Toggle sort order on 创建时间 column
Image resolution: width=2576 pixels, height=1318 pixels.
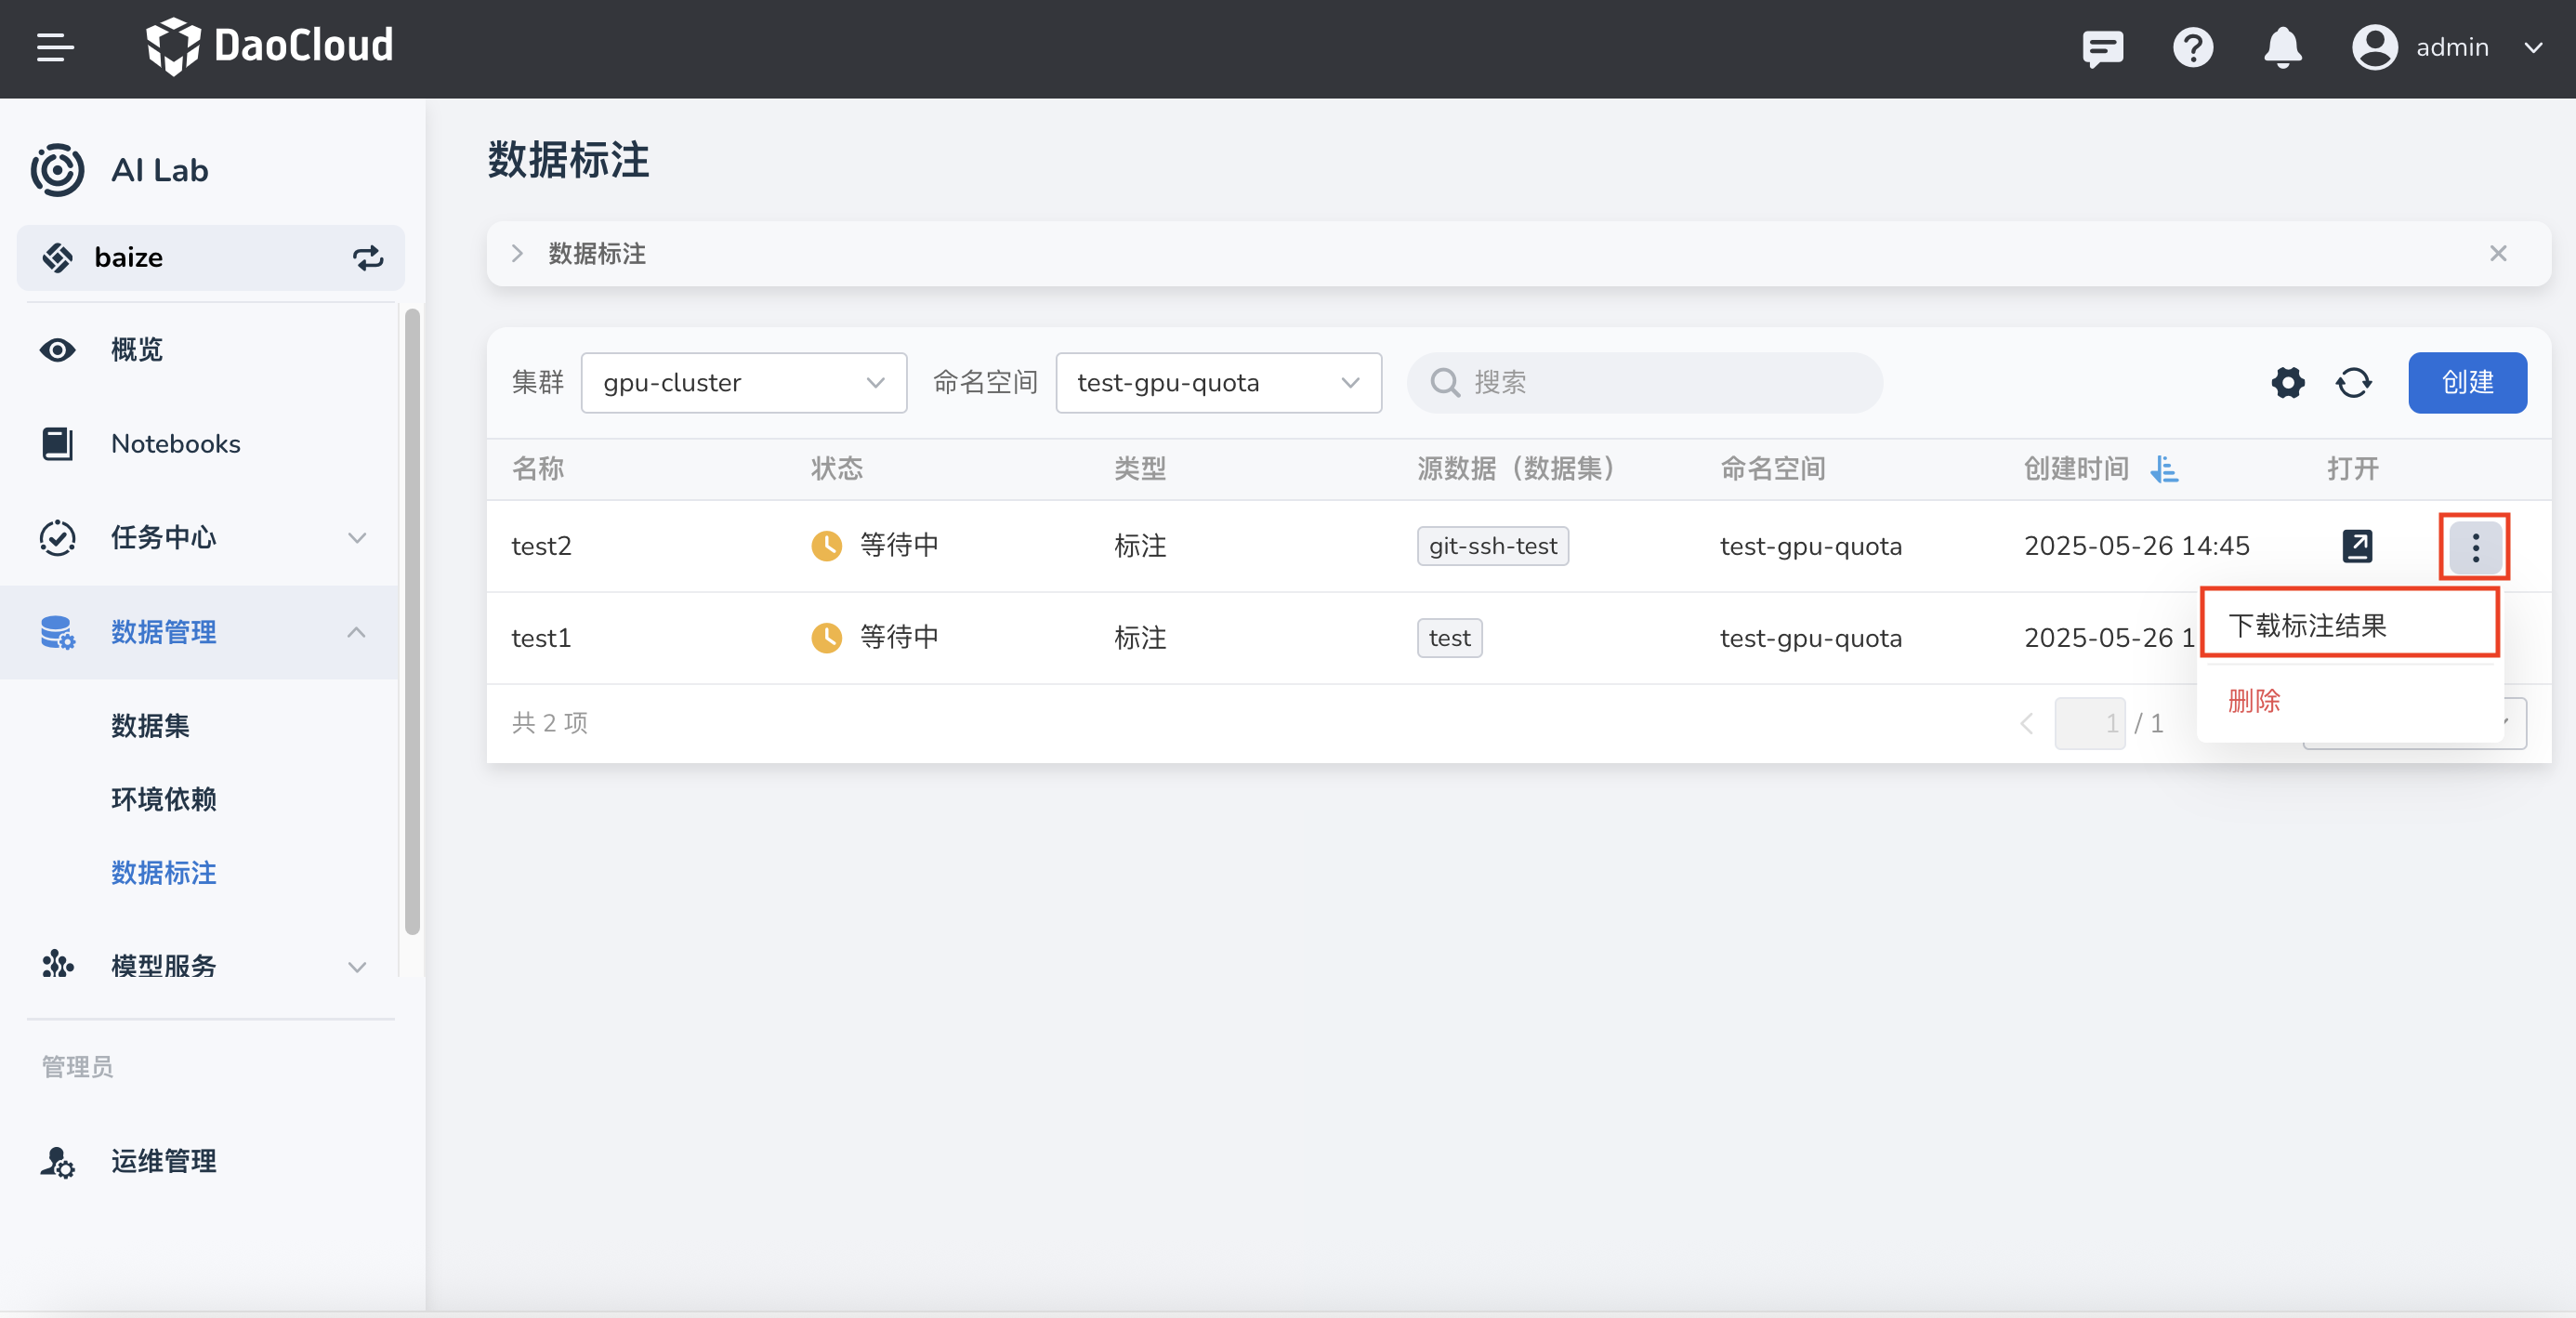(x=2164, y=468)
